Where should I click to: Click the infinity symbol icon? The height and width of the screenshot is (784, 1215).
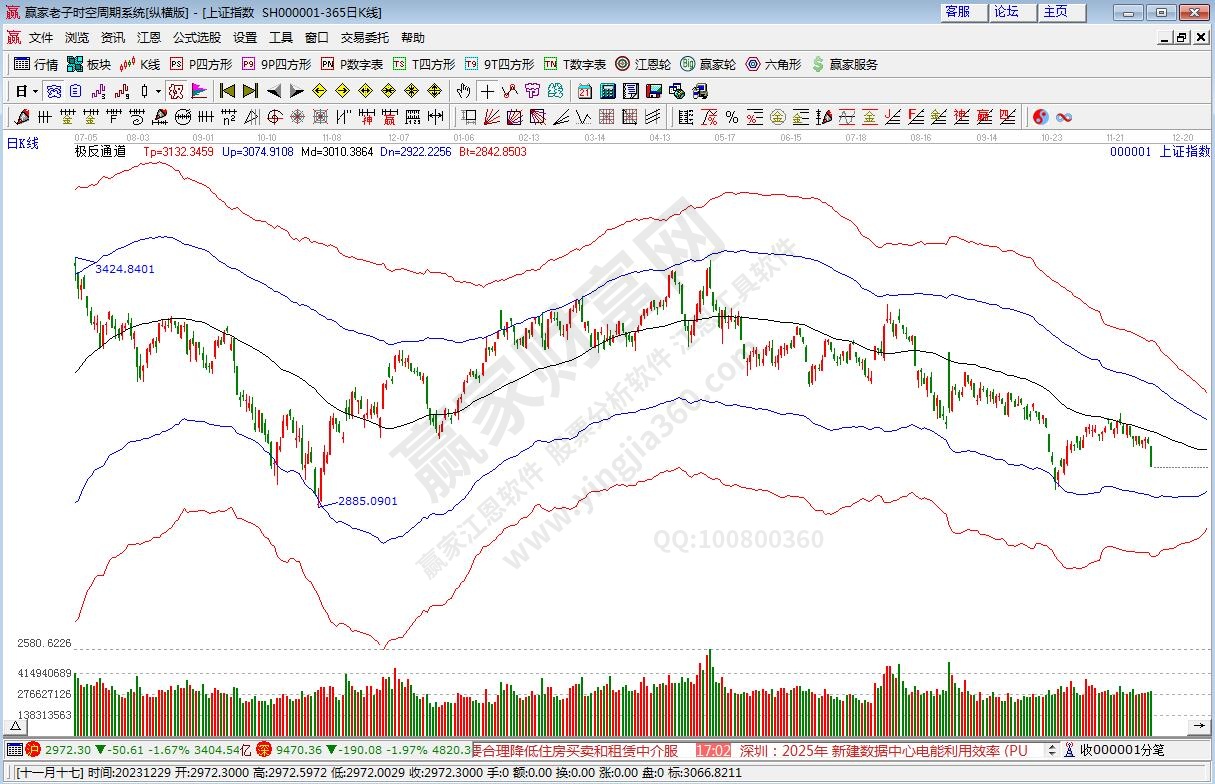pyautogui.click(x=1064, y=117)
